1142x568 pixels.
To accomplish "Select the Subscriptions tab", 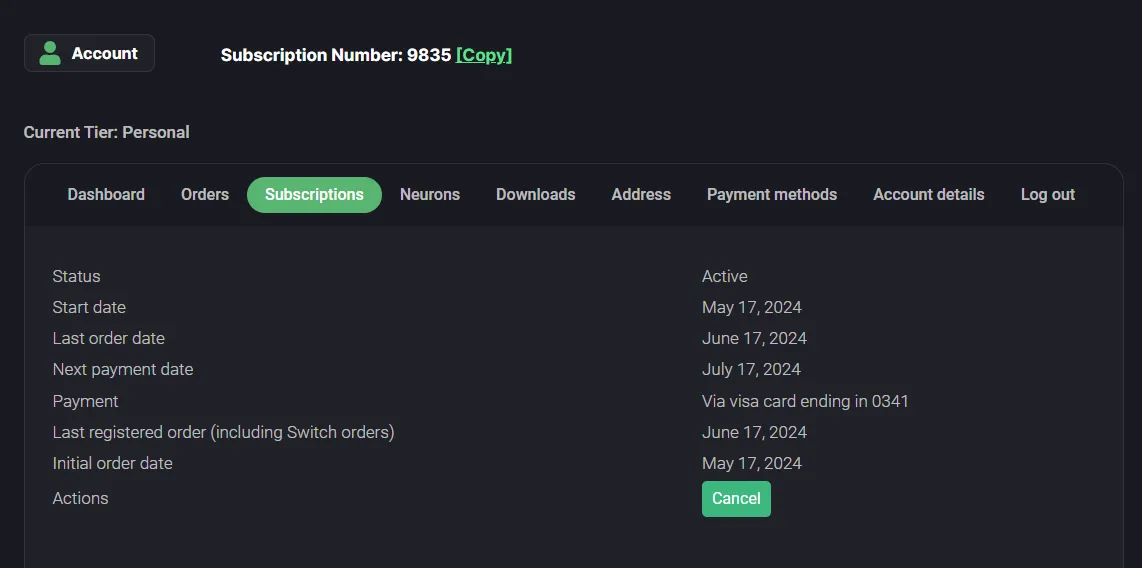I will tap(314, 195).
